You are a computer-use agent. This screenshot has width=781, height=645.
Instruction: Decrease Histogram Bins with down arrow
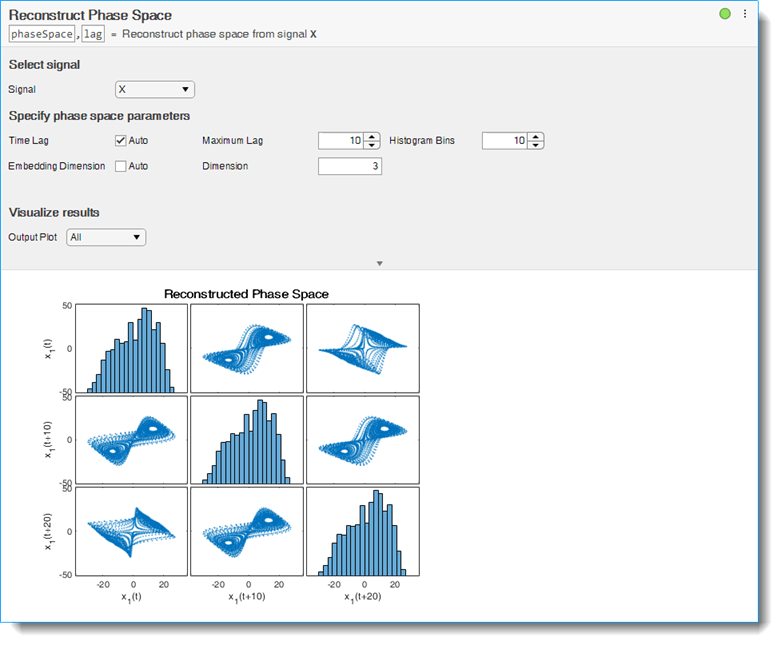coord(535,145)
